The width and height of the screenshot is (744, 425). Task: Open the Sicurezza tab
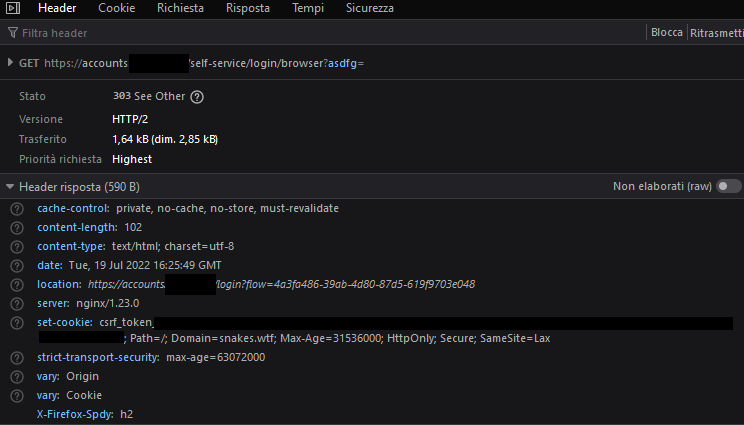point(370,8)
